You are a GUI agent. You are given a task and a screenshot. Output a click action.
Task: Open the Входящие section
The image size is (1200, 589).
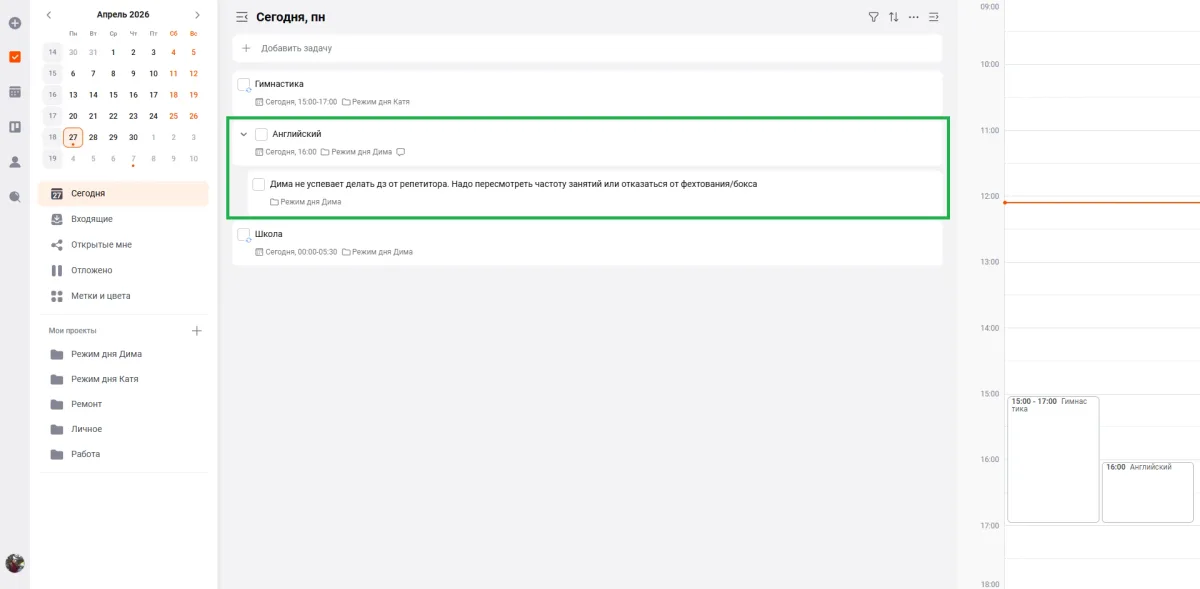point(92,219)
